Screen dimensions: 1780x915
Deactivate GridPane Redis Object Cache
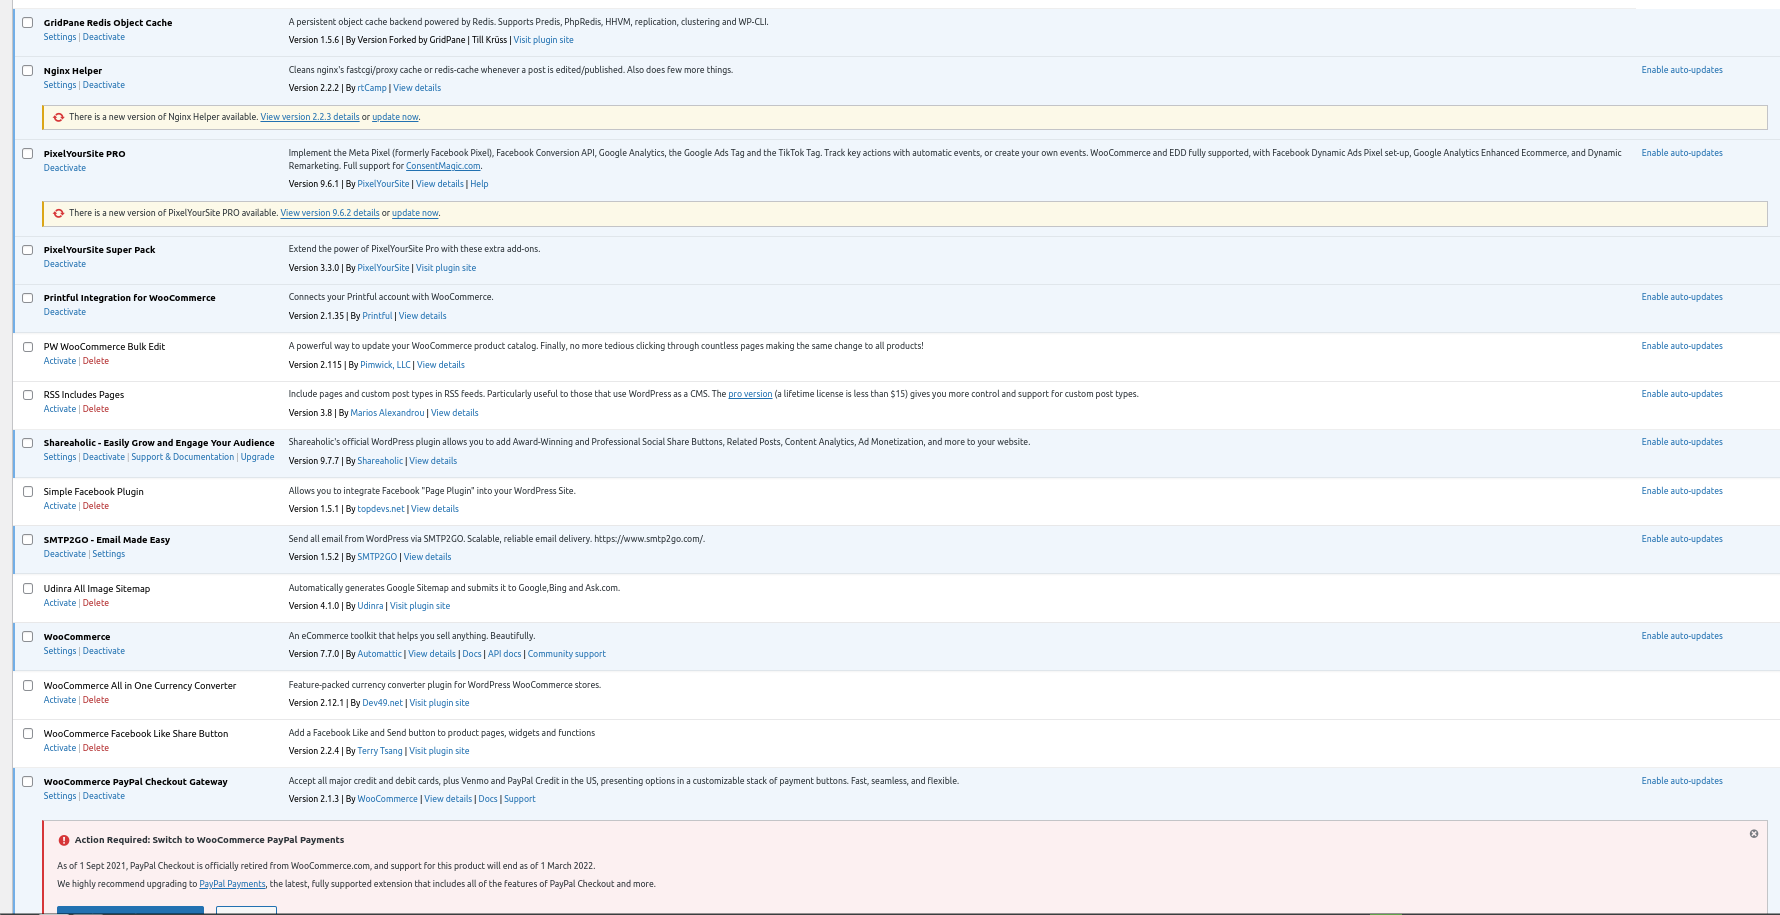click(103, 37)
